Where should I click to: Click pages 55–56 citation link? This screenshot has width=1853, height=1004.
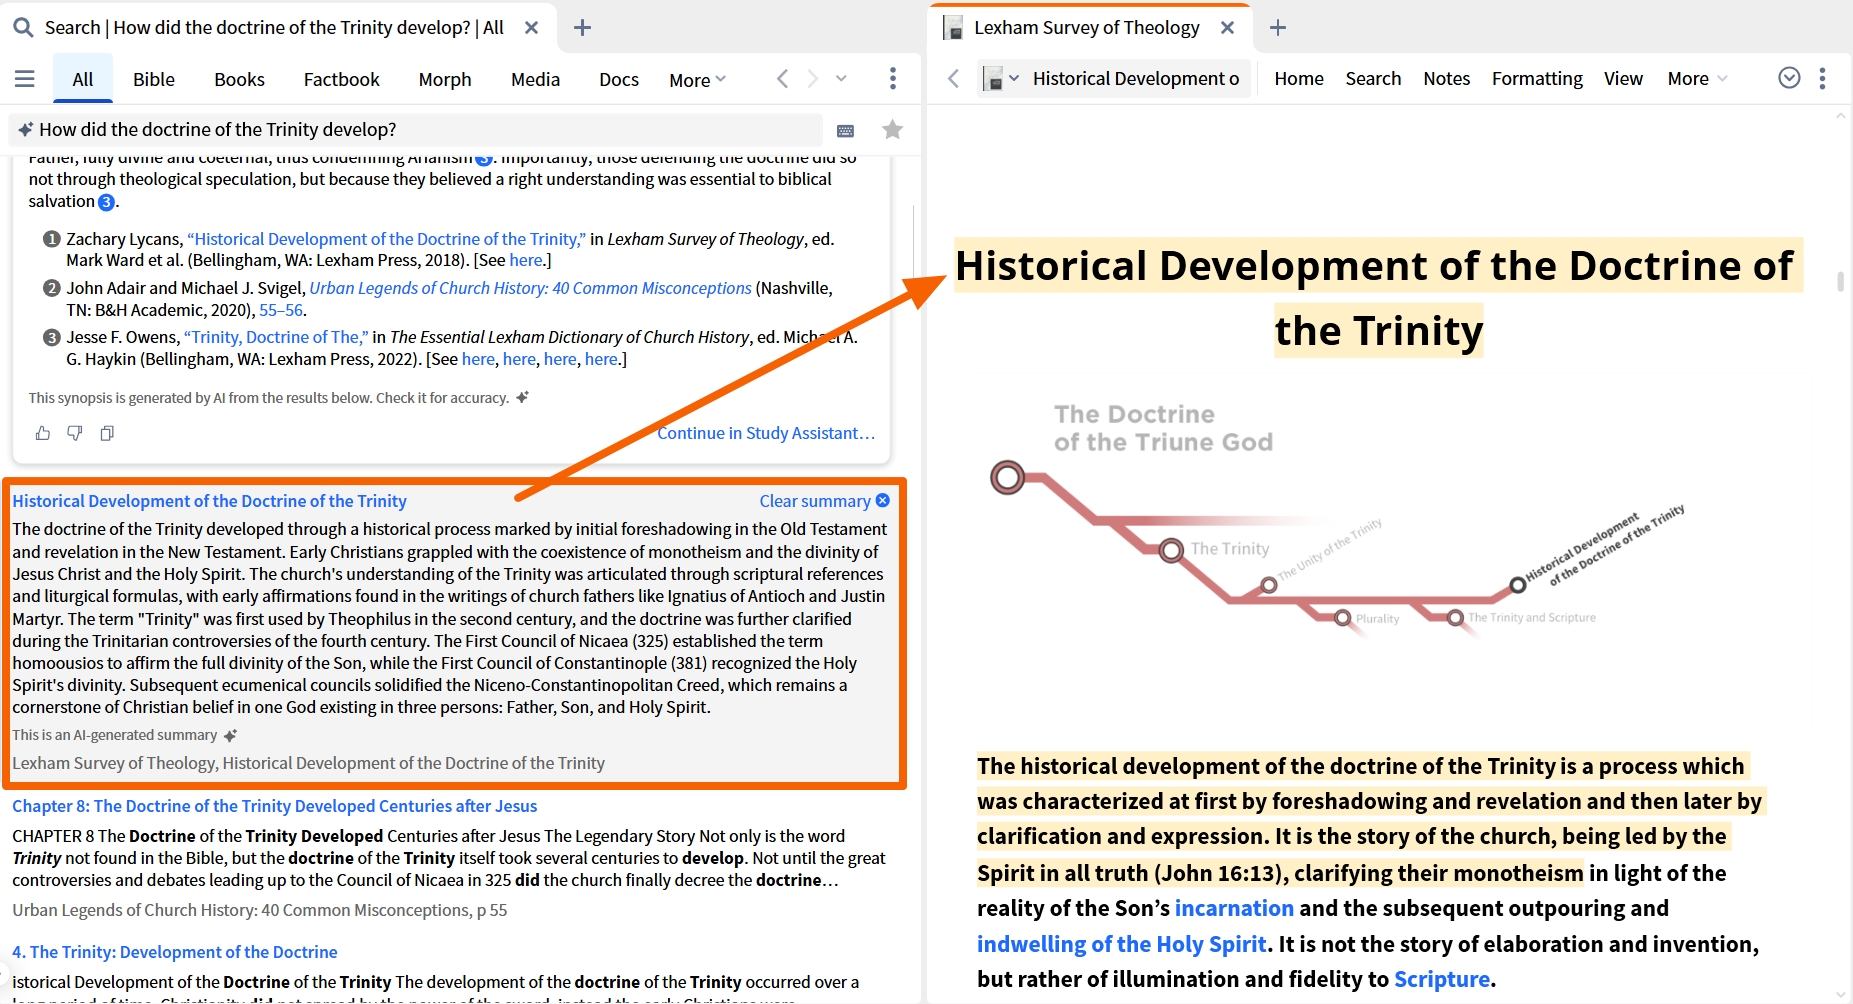281,310
